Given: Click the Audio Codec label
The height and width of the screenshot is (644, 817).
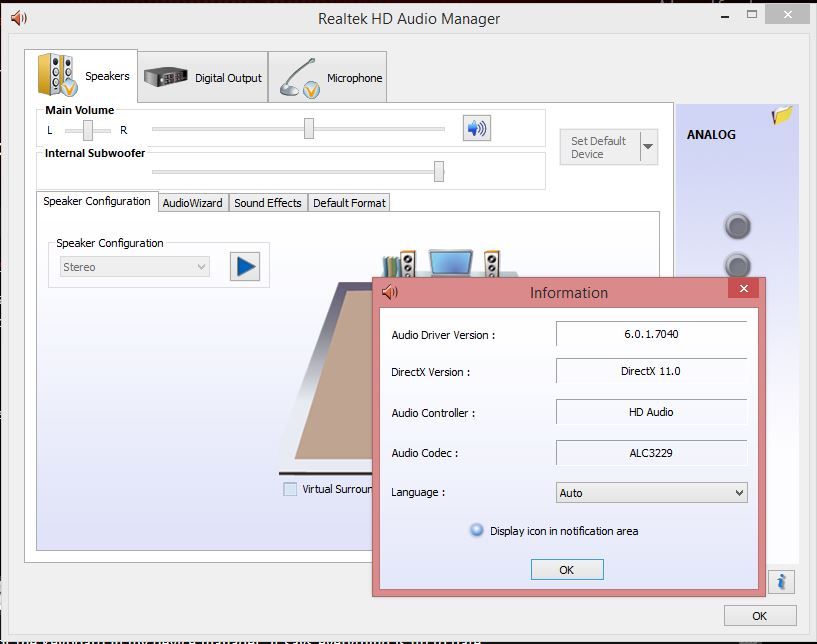Looking at the screenshot, I should coord(425,453).
